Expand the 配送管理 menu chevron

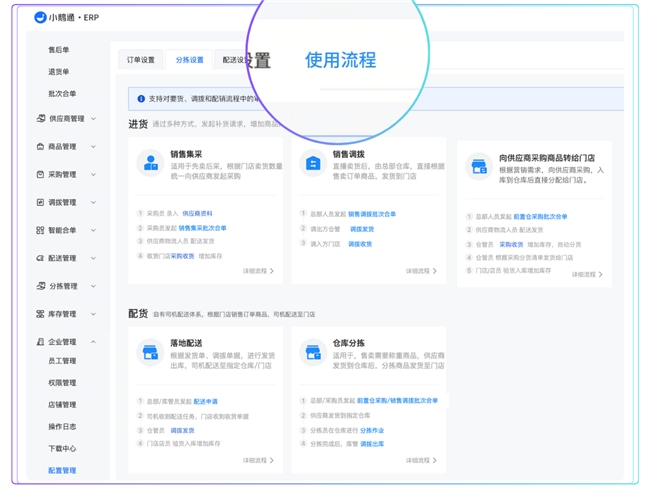pos(94,258)
